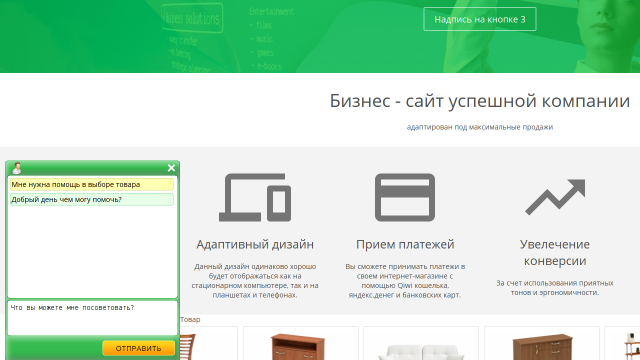Click the 'адаптирован под максимальные продажи' subtitle
The width and height of the screenshot is (640, 360).
pos(480,127)
